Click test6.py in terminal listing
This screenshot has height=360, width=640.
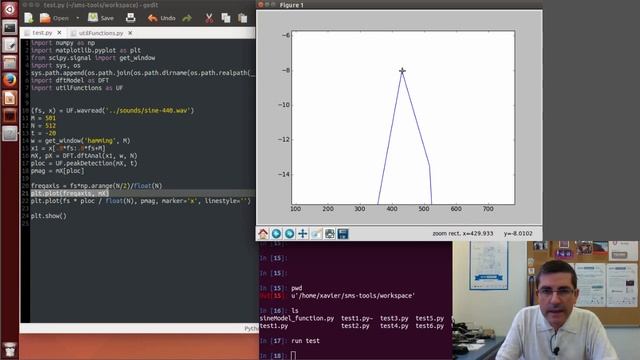430,326
